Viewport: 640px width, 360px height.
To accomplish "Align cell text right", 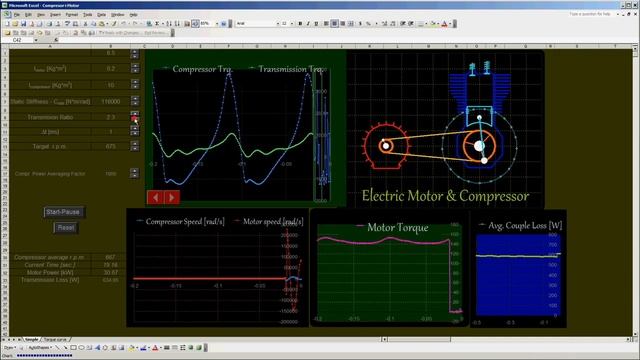I will [342, 24].
